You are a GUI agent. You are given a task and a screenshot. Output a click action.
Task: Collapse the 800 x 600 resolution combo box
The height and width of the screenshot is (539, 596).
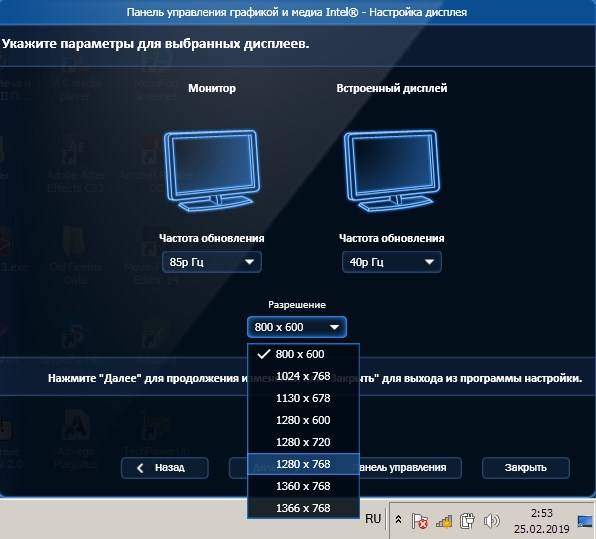(x=297, y=327)
